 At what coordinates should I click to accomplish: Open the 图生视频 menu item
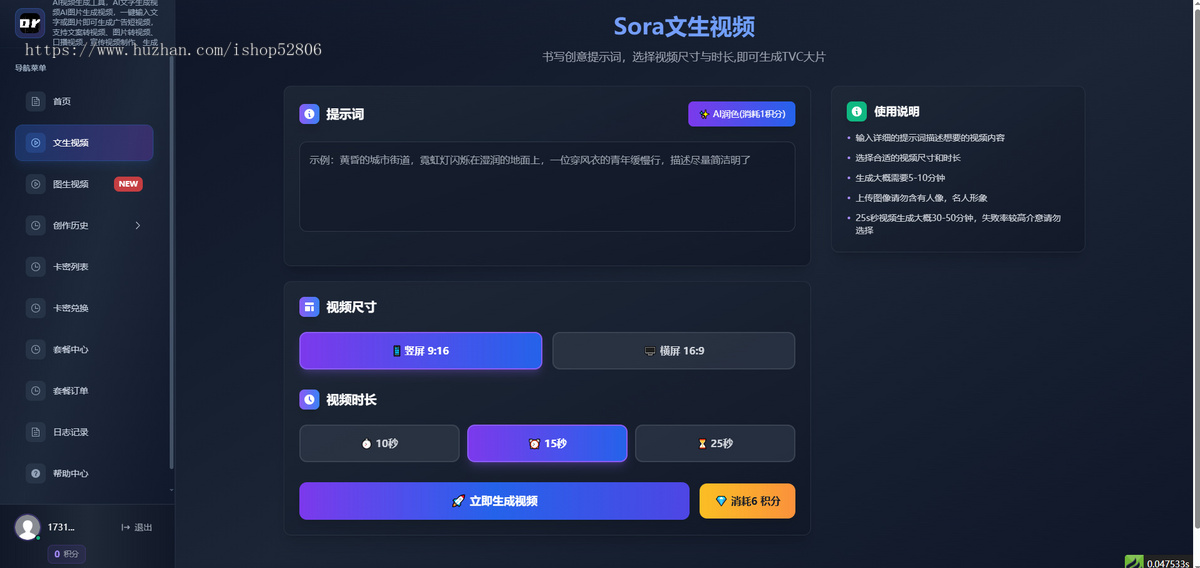pyautogui.click(x=84, y=184)
